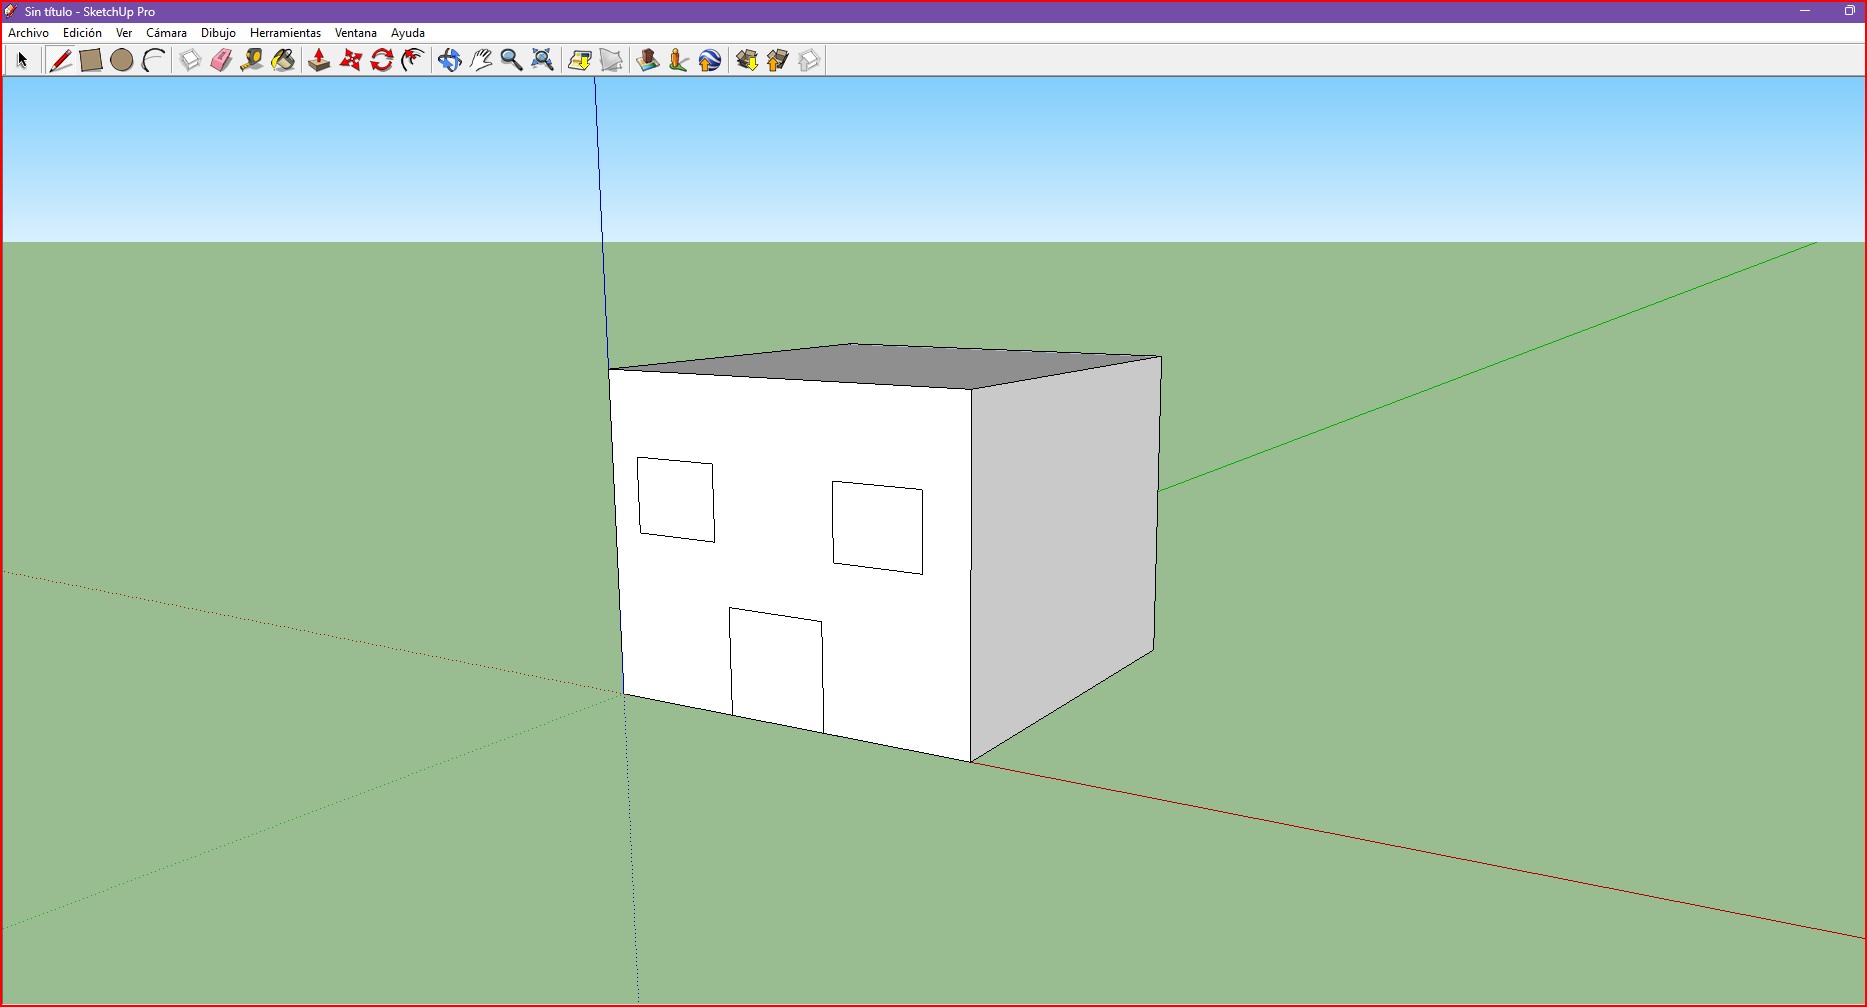Click the pink Eraser tool
Image resolution: width=1867 pixels, height=1007 pixels.
click(221, 60)
